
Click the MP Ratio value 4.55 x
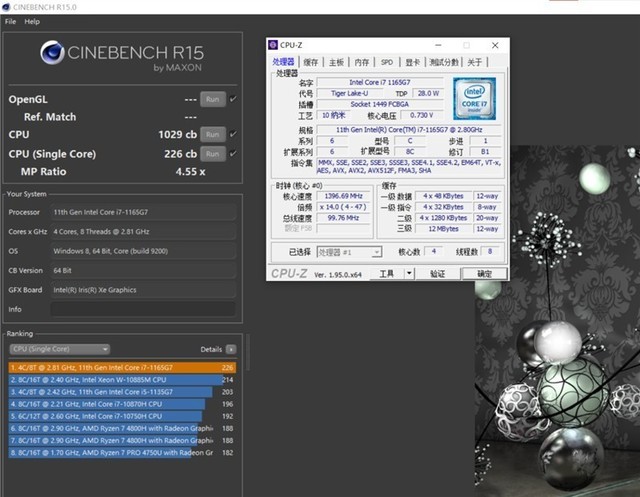(x=190, y=172)
